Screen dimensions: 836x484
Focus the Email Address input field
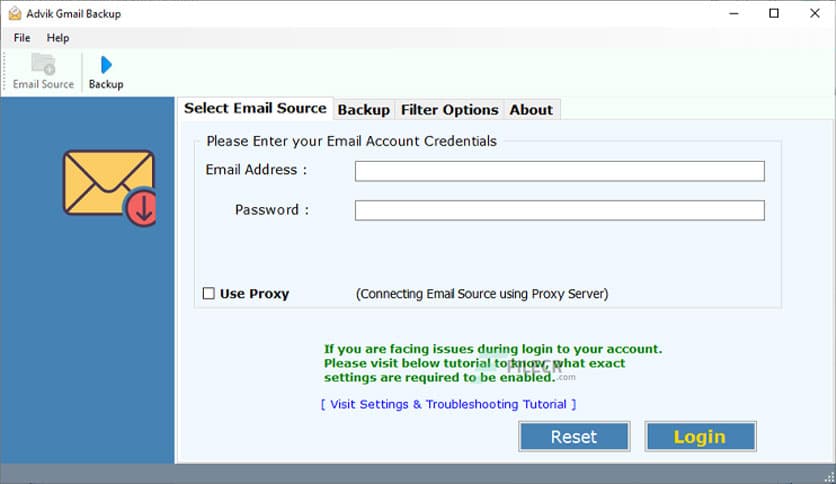click(x=559, y=171)
